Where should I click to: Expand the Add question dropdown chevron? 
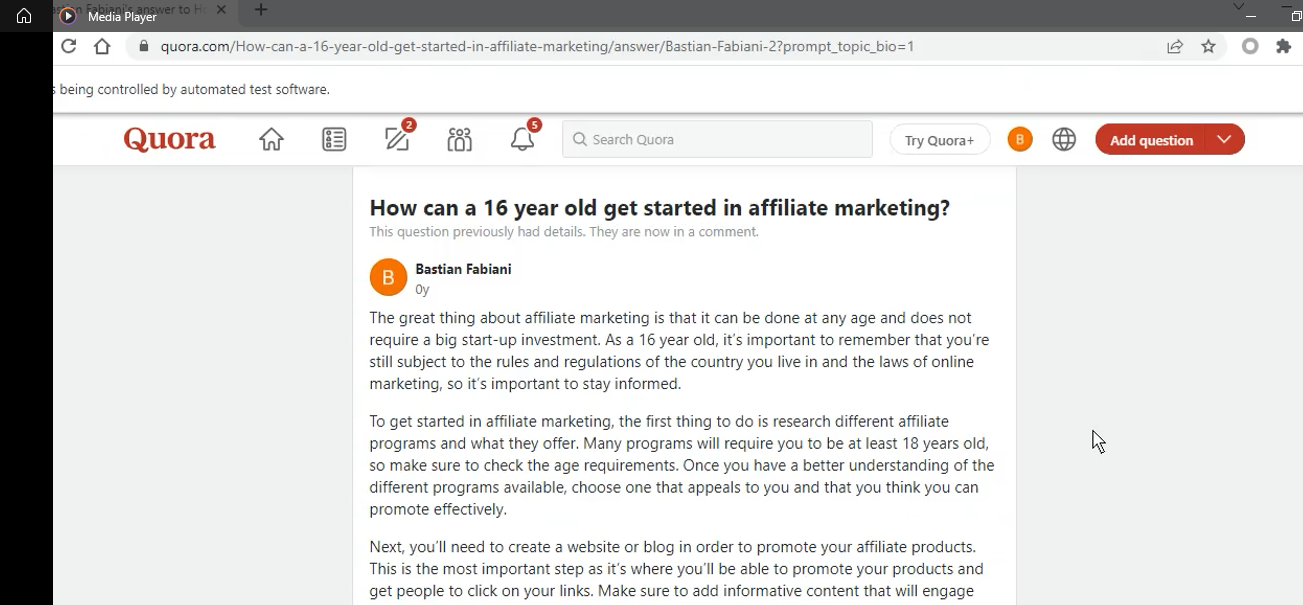1225,140
